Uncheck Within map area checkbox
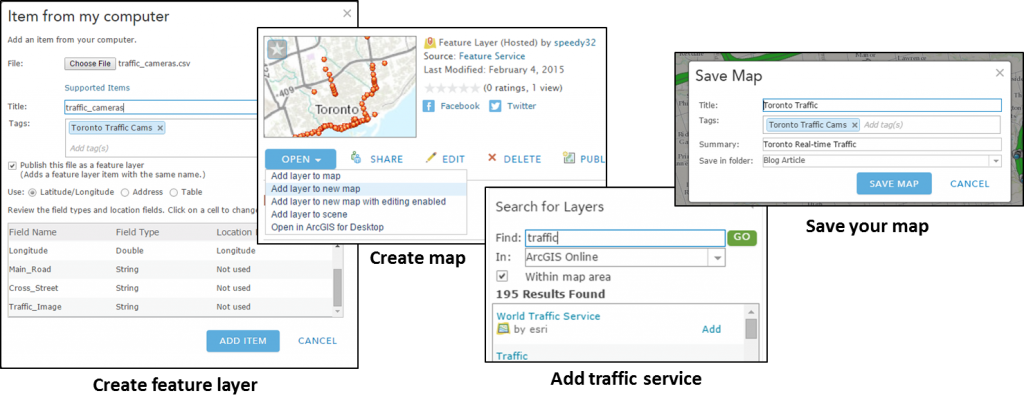Screen dimensions: 1024x409 (502, 276)
